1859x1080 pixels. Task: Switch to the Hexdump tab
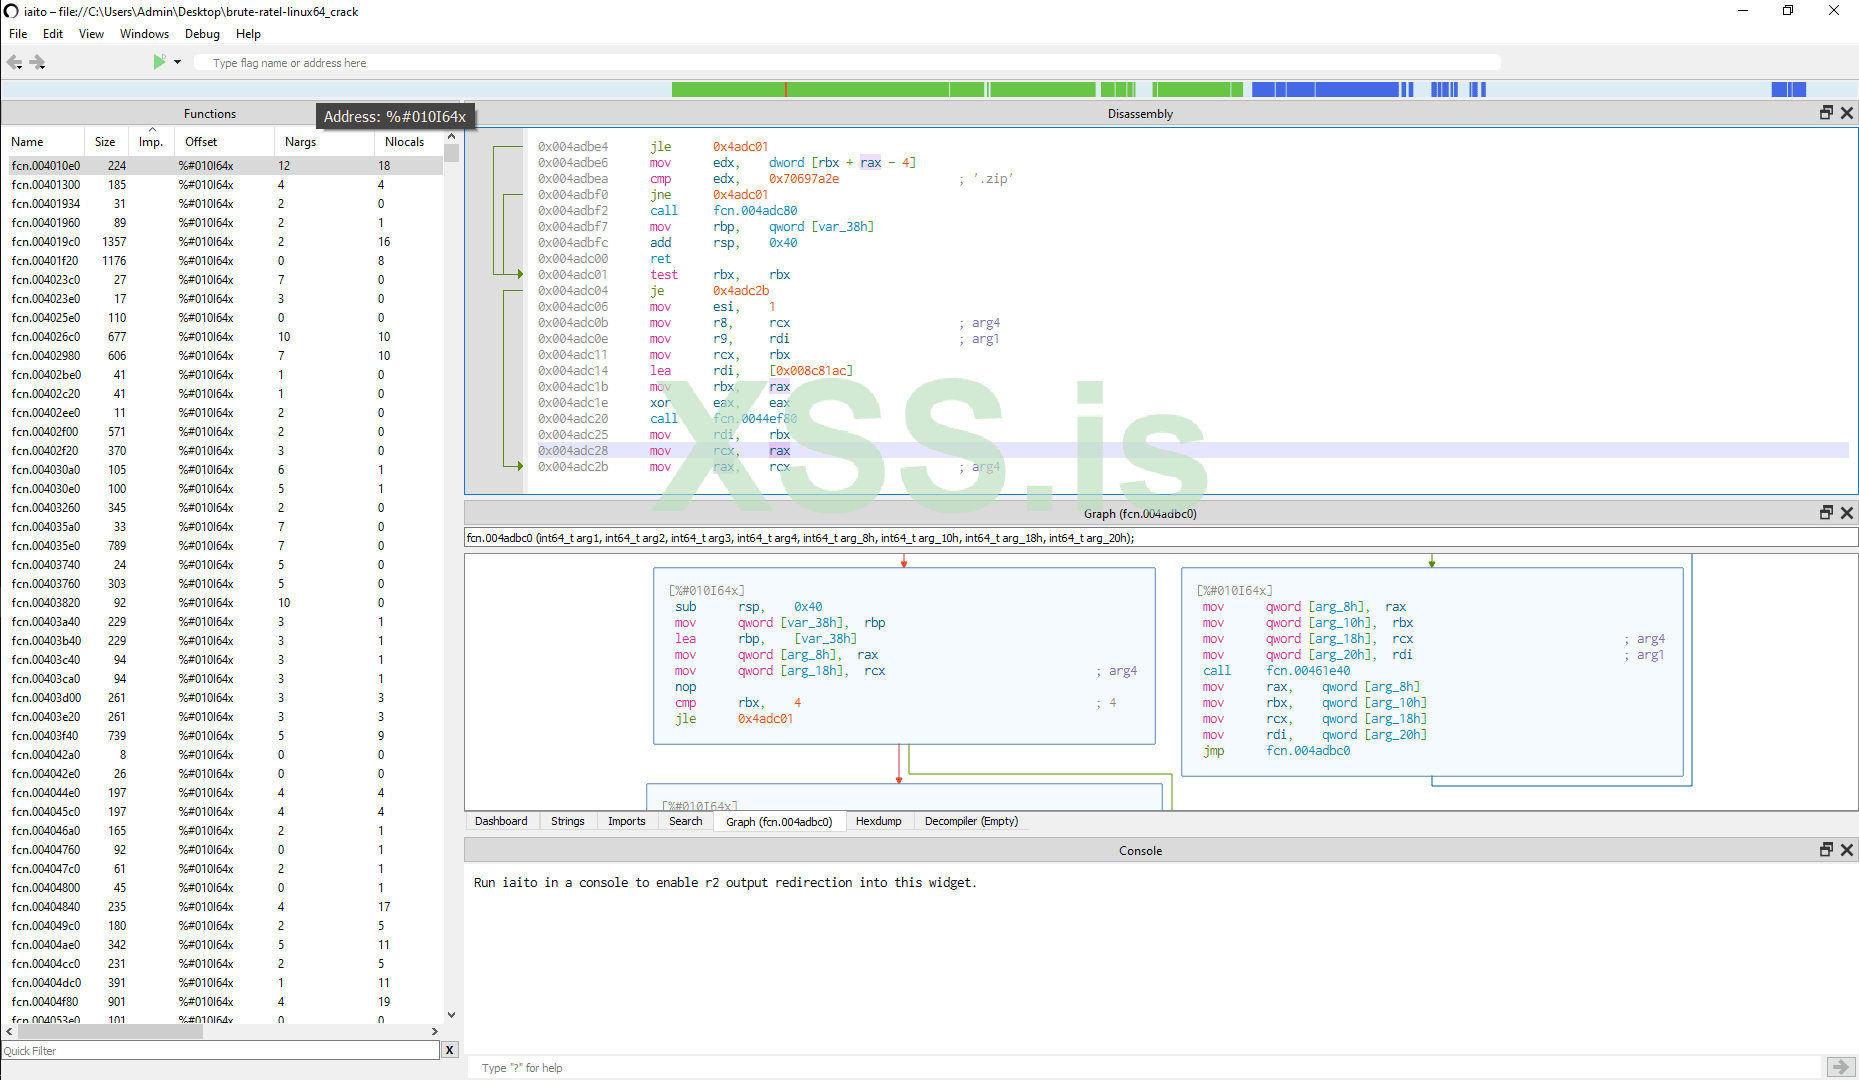879,821
